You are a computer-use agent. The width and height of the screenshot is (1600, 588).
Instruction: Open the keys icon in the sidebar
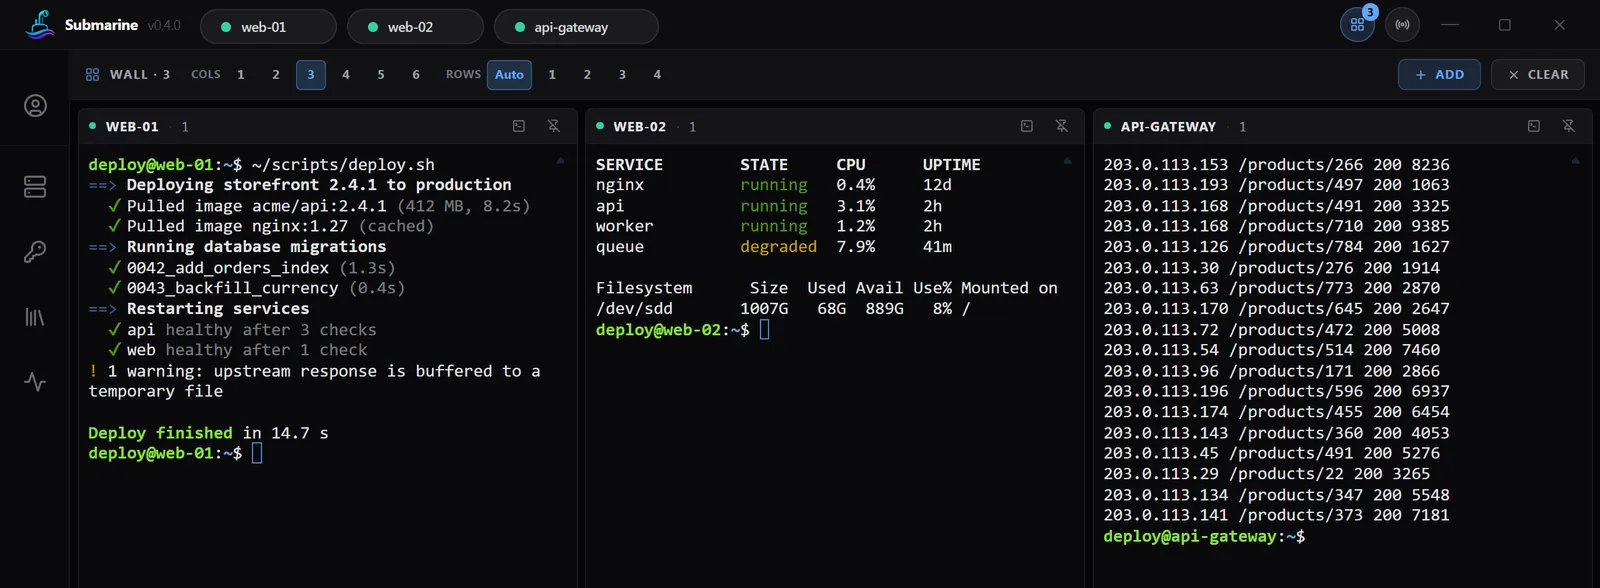tap(35, 252)
